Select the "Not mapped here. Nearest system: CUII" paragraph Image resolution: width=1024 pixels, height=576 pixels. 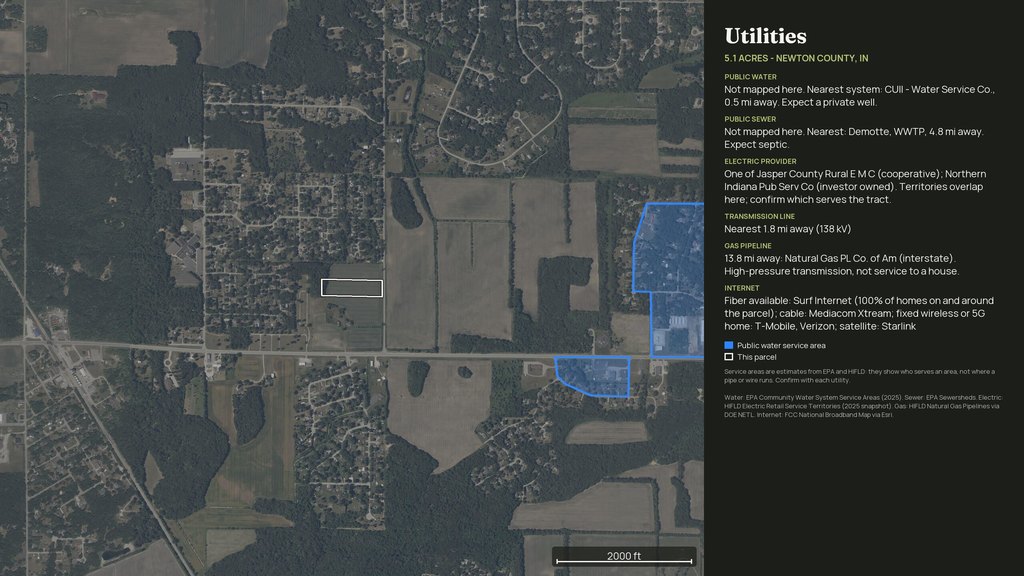tap(859, 96)
